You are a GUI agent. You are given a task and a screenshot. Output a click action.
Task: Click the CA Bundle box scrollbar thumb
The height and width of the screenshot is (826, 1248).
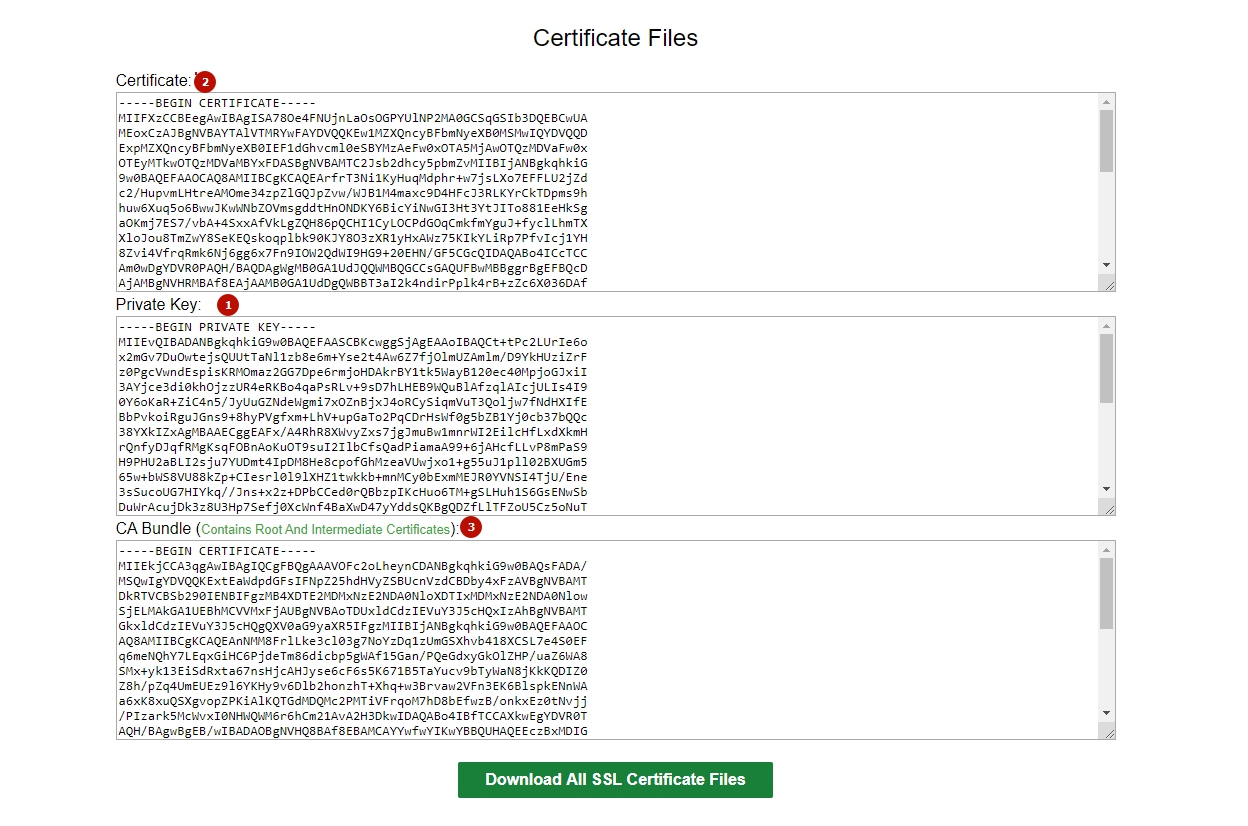pyautogui.click(x=1106, y=592)
